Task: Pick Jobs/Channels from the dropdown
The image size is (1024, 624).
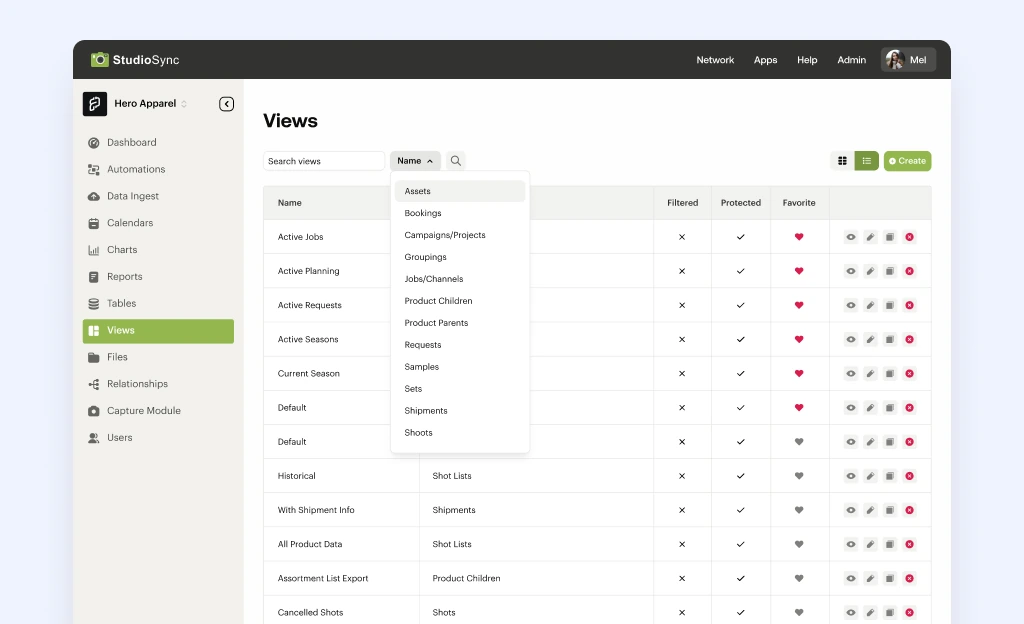Action: point(460,279)
